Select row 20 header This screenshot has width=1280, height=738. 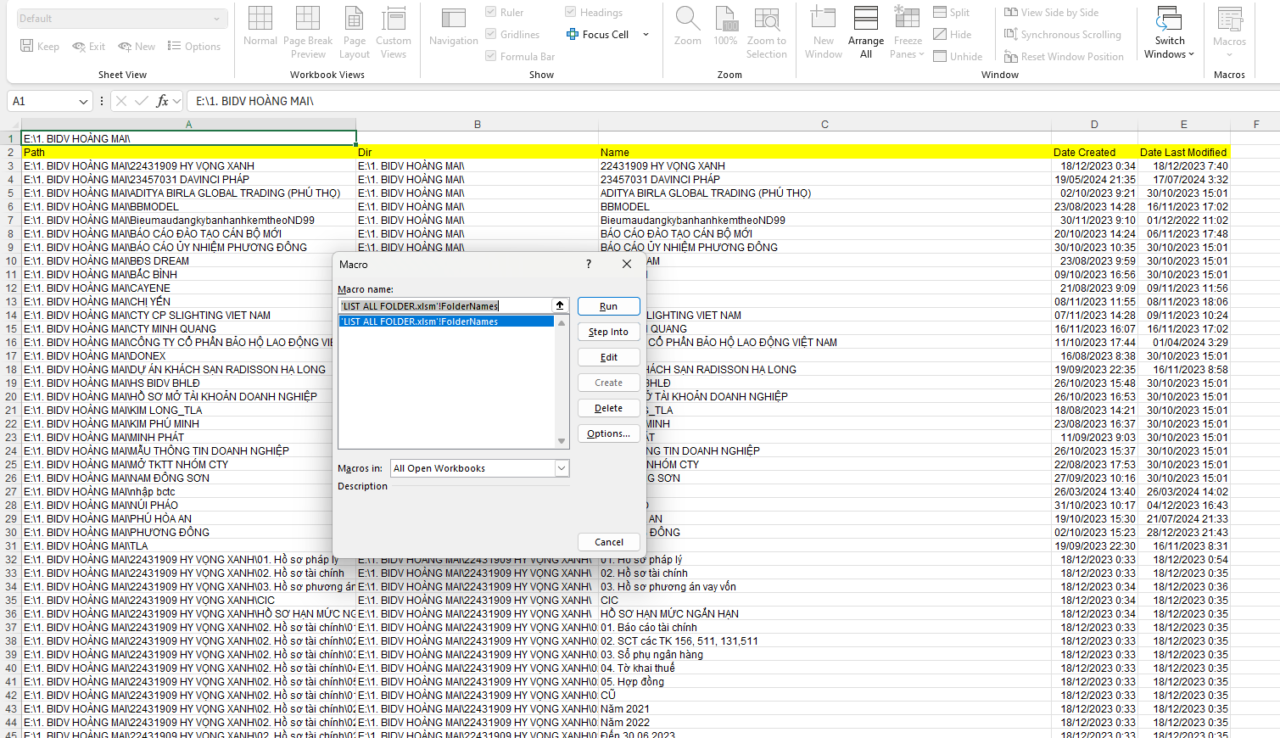(10, 396)
